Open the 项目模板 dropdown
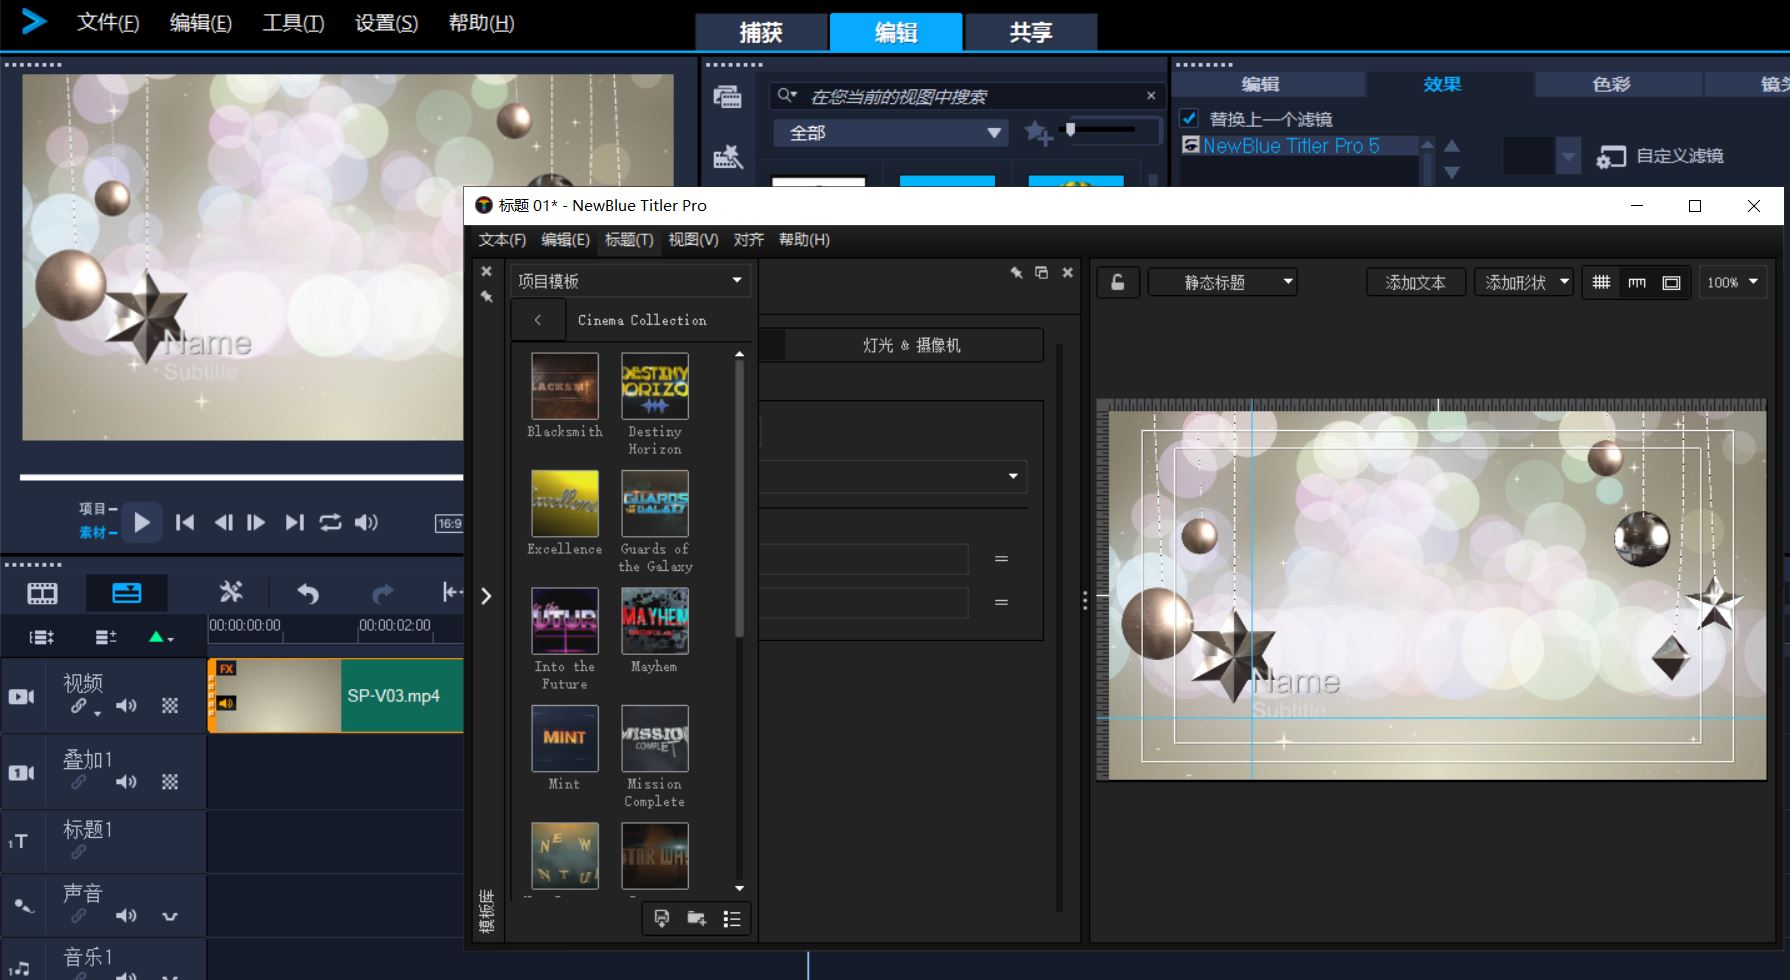The height and width of the screenshot is (980, 1790). (630, 281)
